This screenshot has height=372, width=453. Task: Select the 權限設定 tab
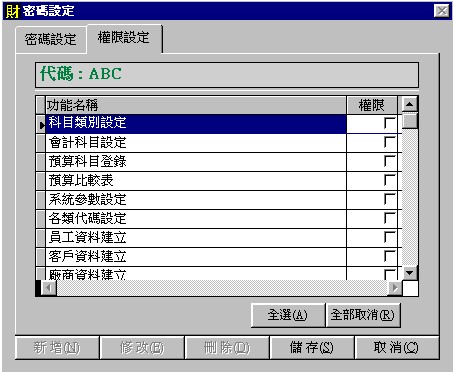[124, 37]
